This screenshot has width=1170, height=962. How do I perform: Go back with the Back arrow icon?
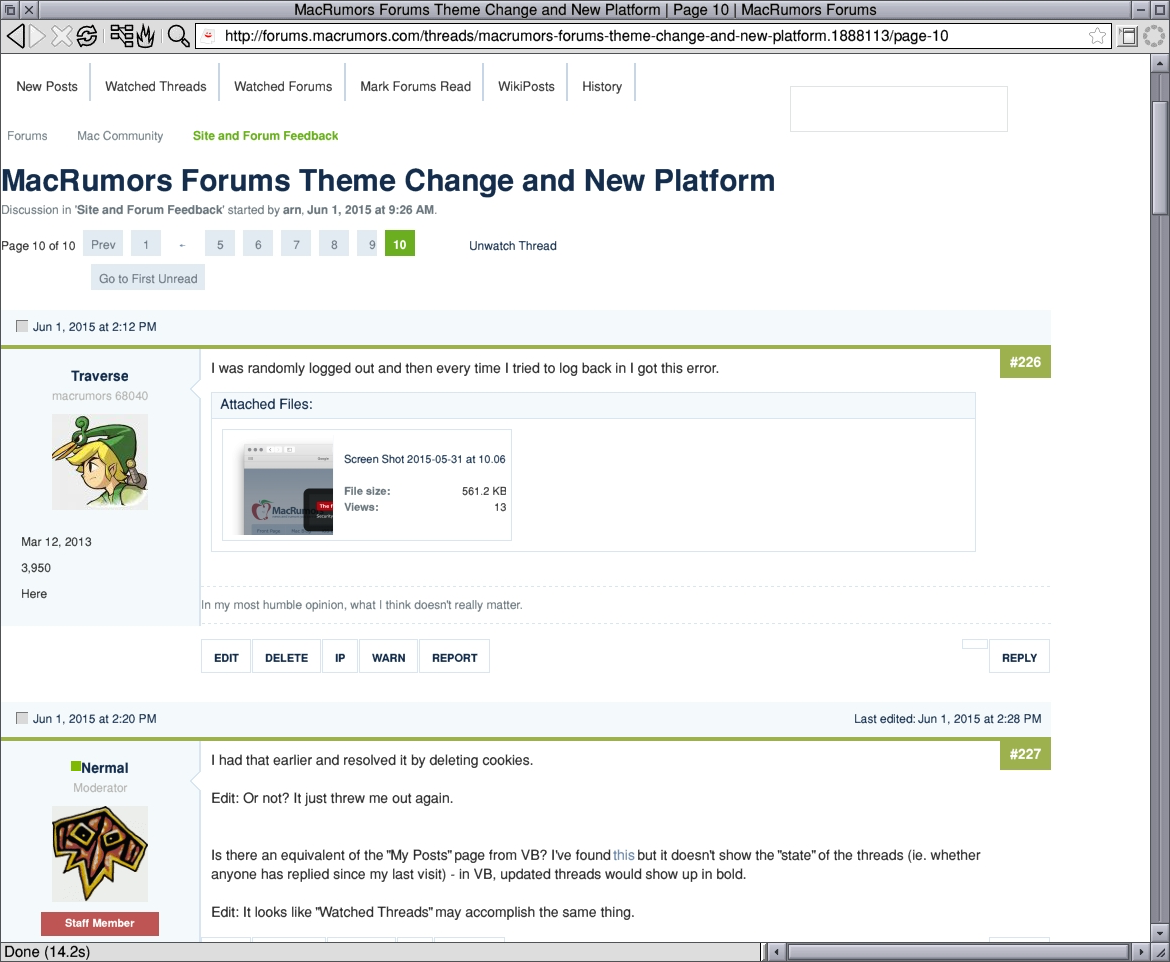pos(16,35)
